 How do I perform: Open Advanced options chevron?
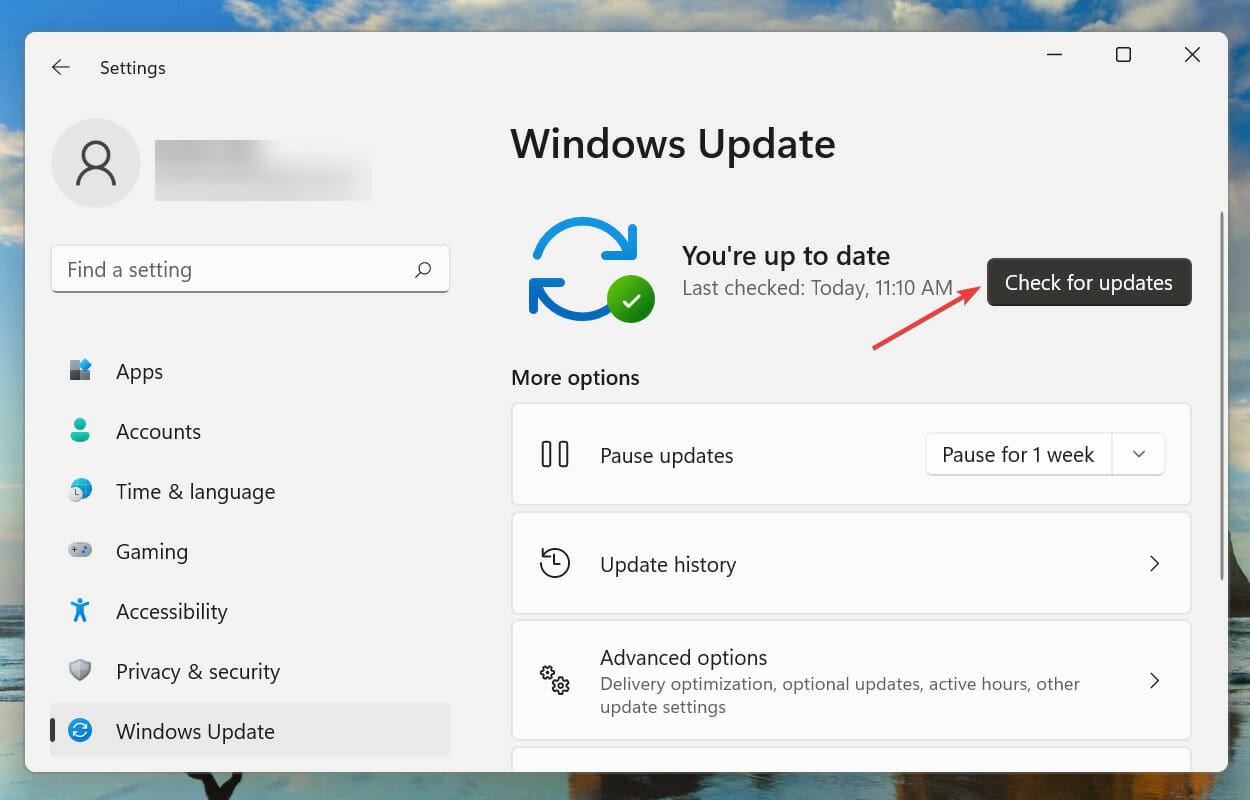1154,681
